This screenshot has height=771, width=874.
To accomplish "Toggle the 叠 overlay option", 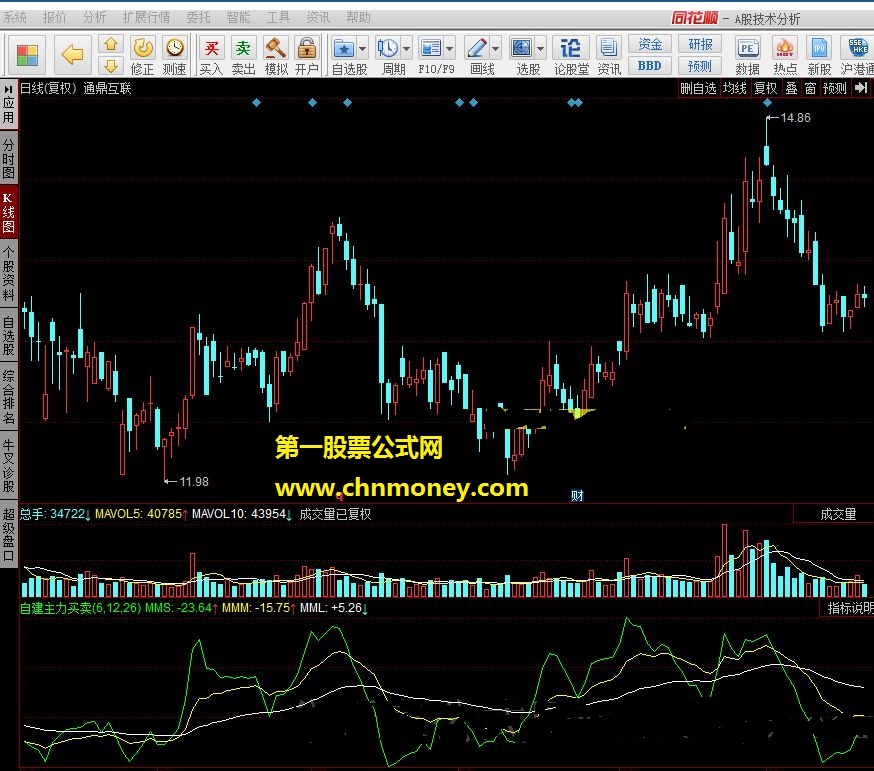I will (792, 88).
